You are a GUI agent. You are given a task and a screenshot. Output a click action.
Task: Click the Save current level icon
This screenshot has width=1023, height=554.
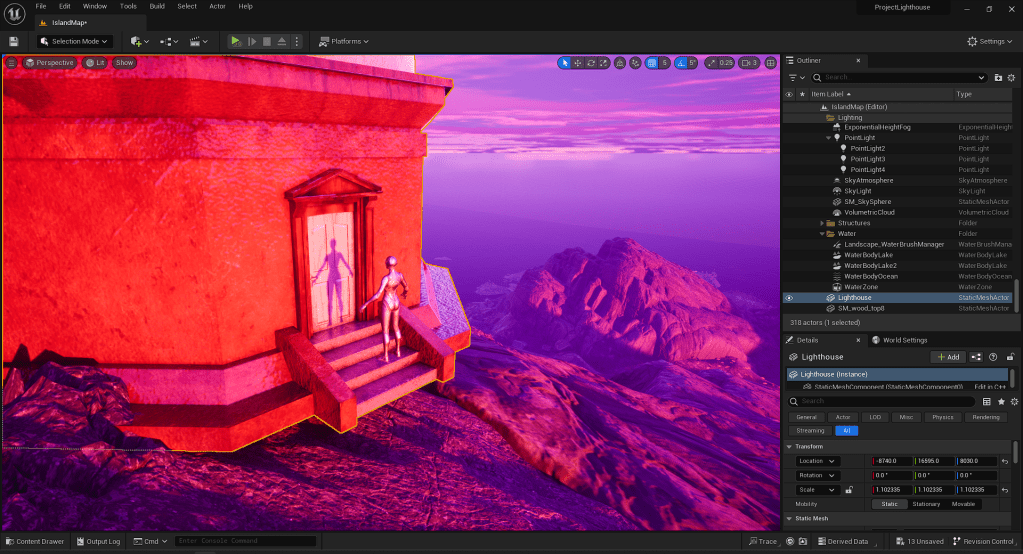coord(14,41)
